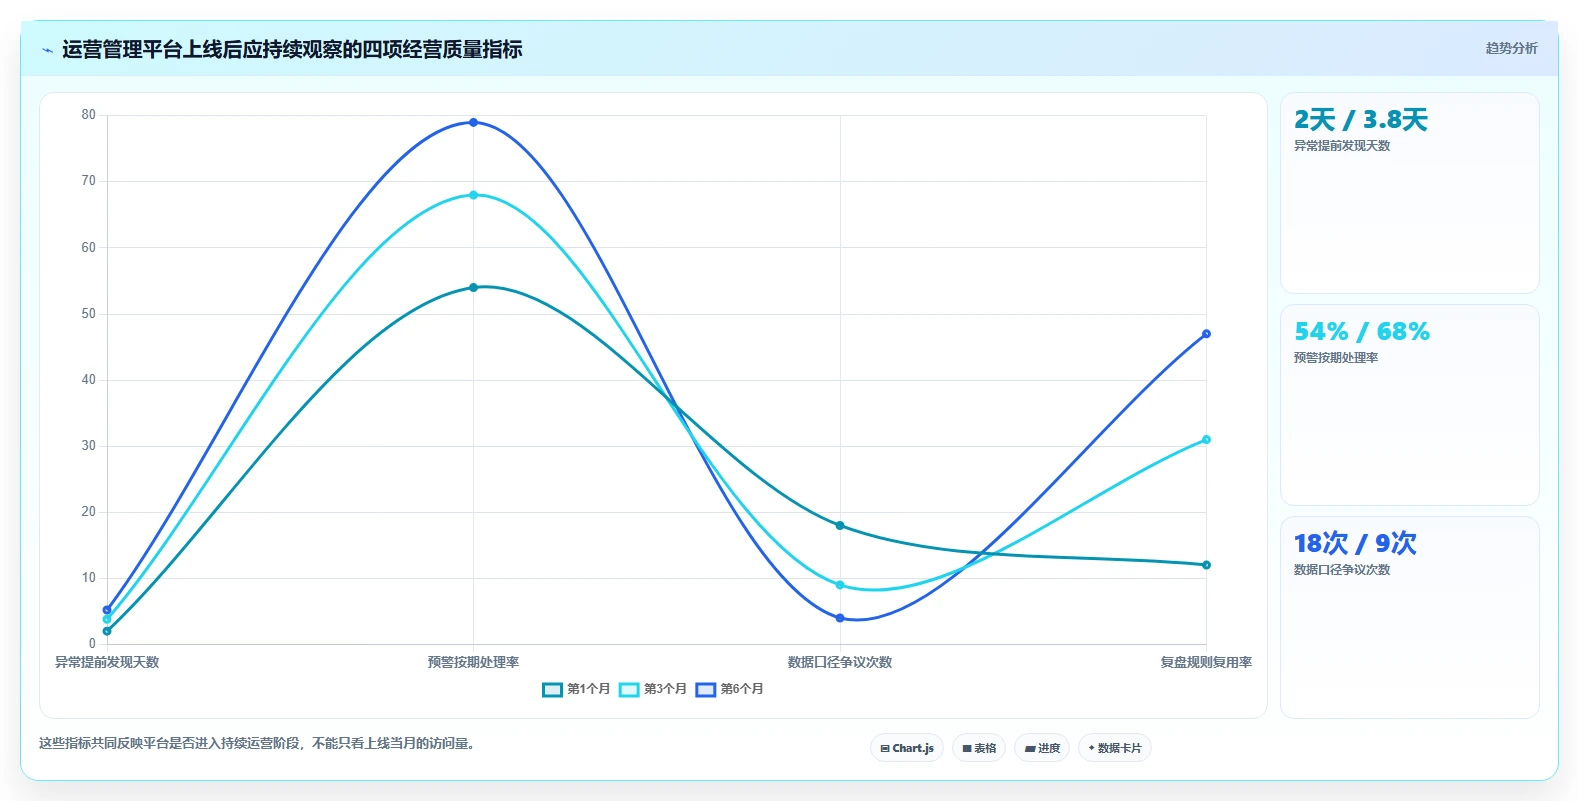
Task: Click the x-axis label 异常提前发现天数
Action: (107, 662)
